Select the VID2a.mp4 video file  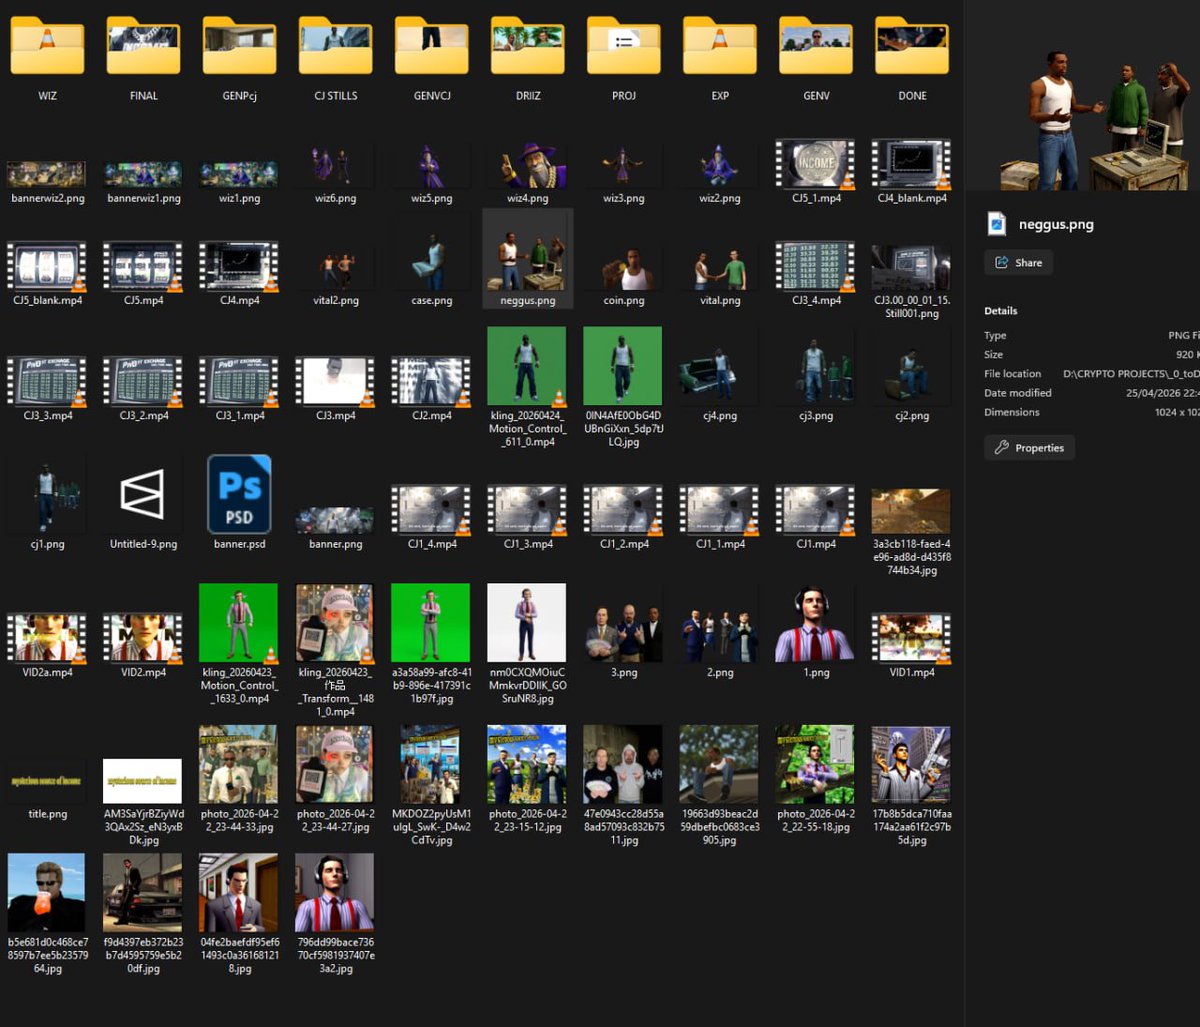[x=47, y=638]
